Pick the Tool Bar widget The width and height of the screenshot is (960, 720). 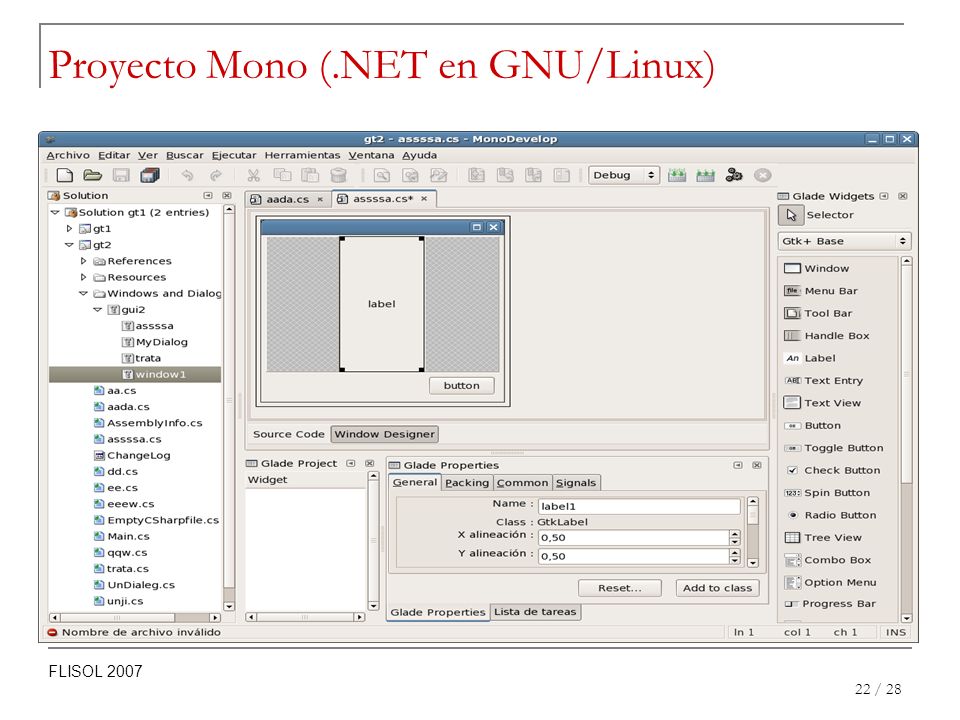pos(818,313)
